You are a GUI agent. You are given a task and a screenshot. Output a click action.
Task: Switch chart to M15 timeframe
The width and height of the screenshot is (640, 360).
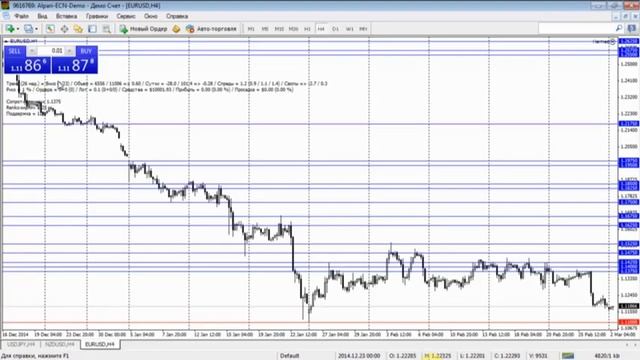pyautogui.click(x=279, y=29)
